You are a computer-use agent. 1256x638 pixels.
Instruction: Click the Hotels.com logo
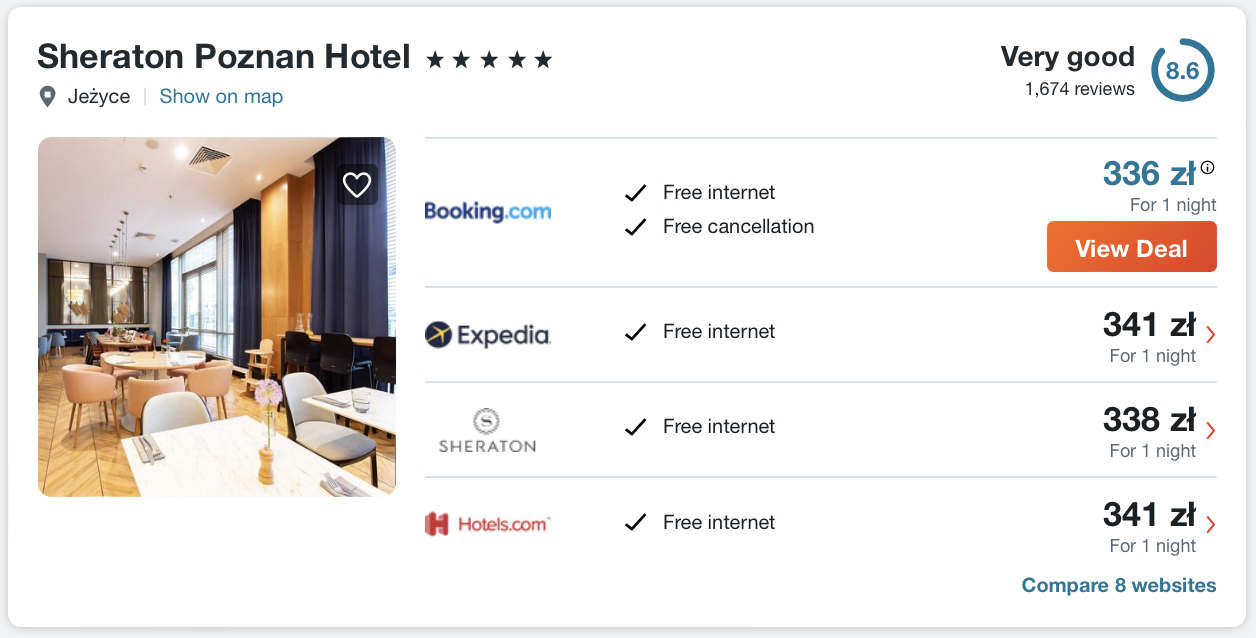coord(487,523)
